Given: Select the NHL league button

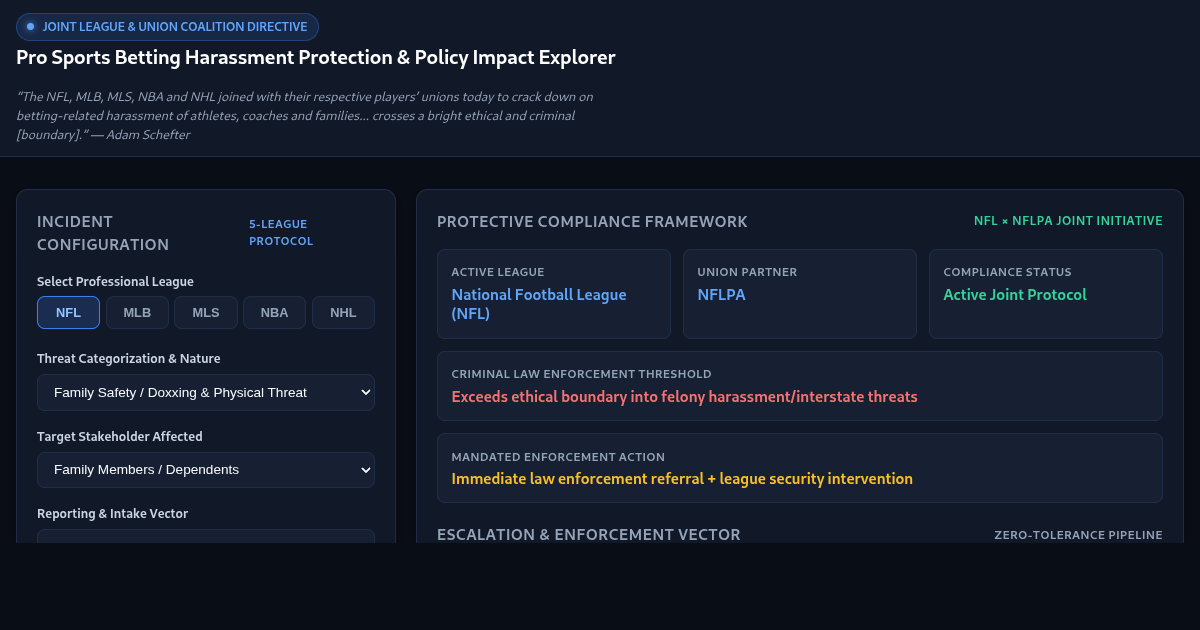Looking at the screenshot, I should coord(343,312).
